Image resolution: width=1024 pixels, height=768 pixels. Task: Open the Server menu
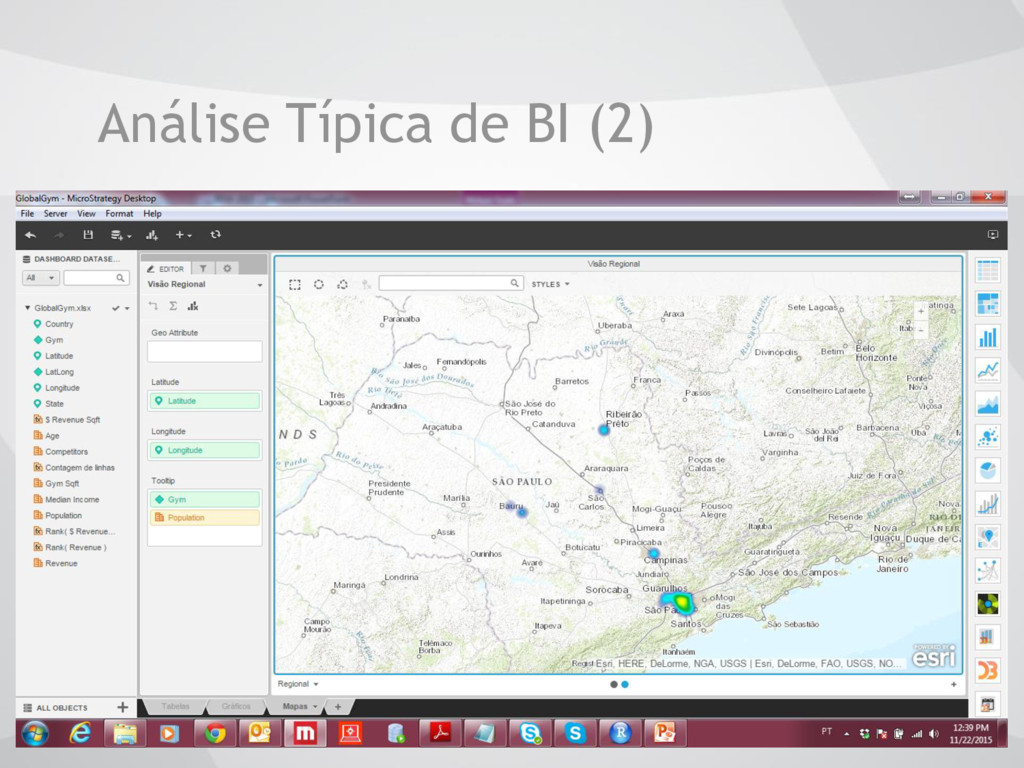coord(56,214)
